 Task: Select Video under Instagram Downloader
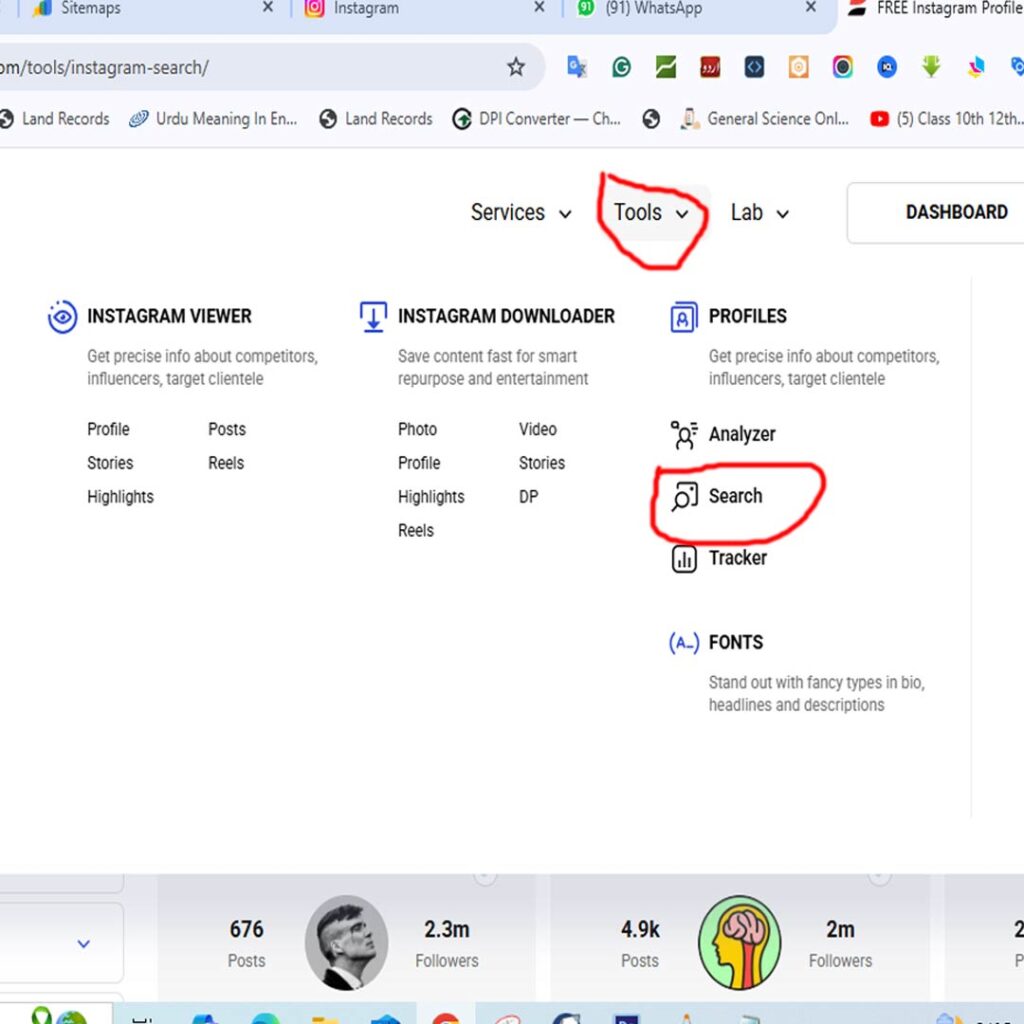538,429
